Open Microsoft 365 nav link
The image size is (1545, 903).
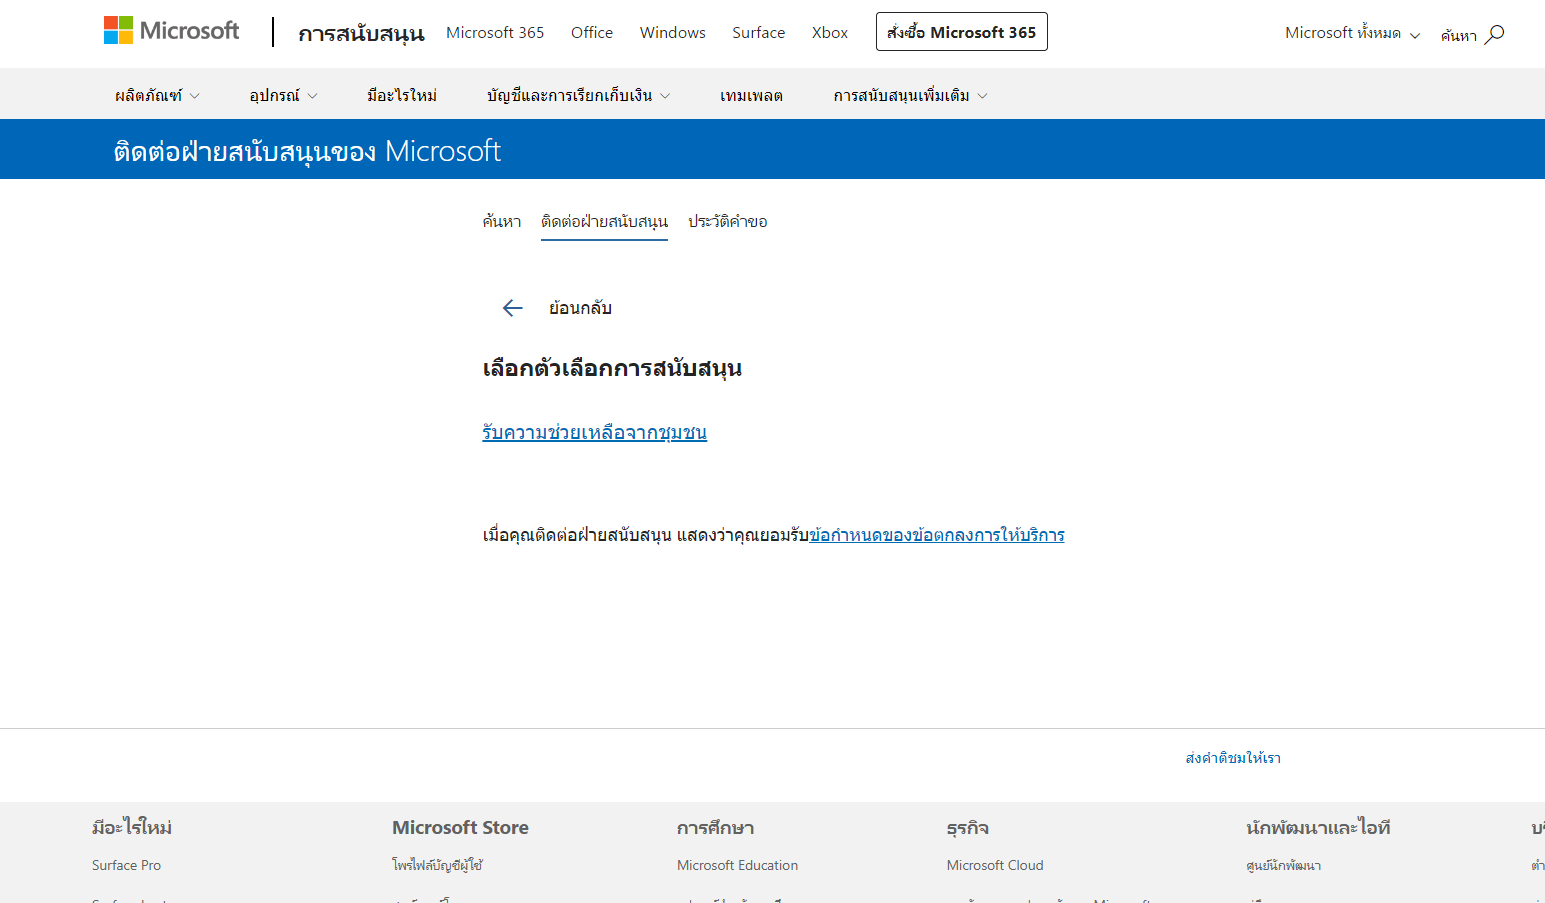point(495,32)
